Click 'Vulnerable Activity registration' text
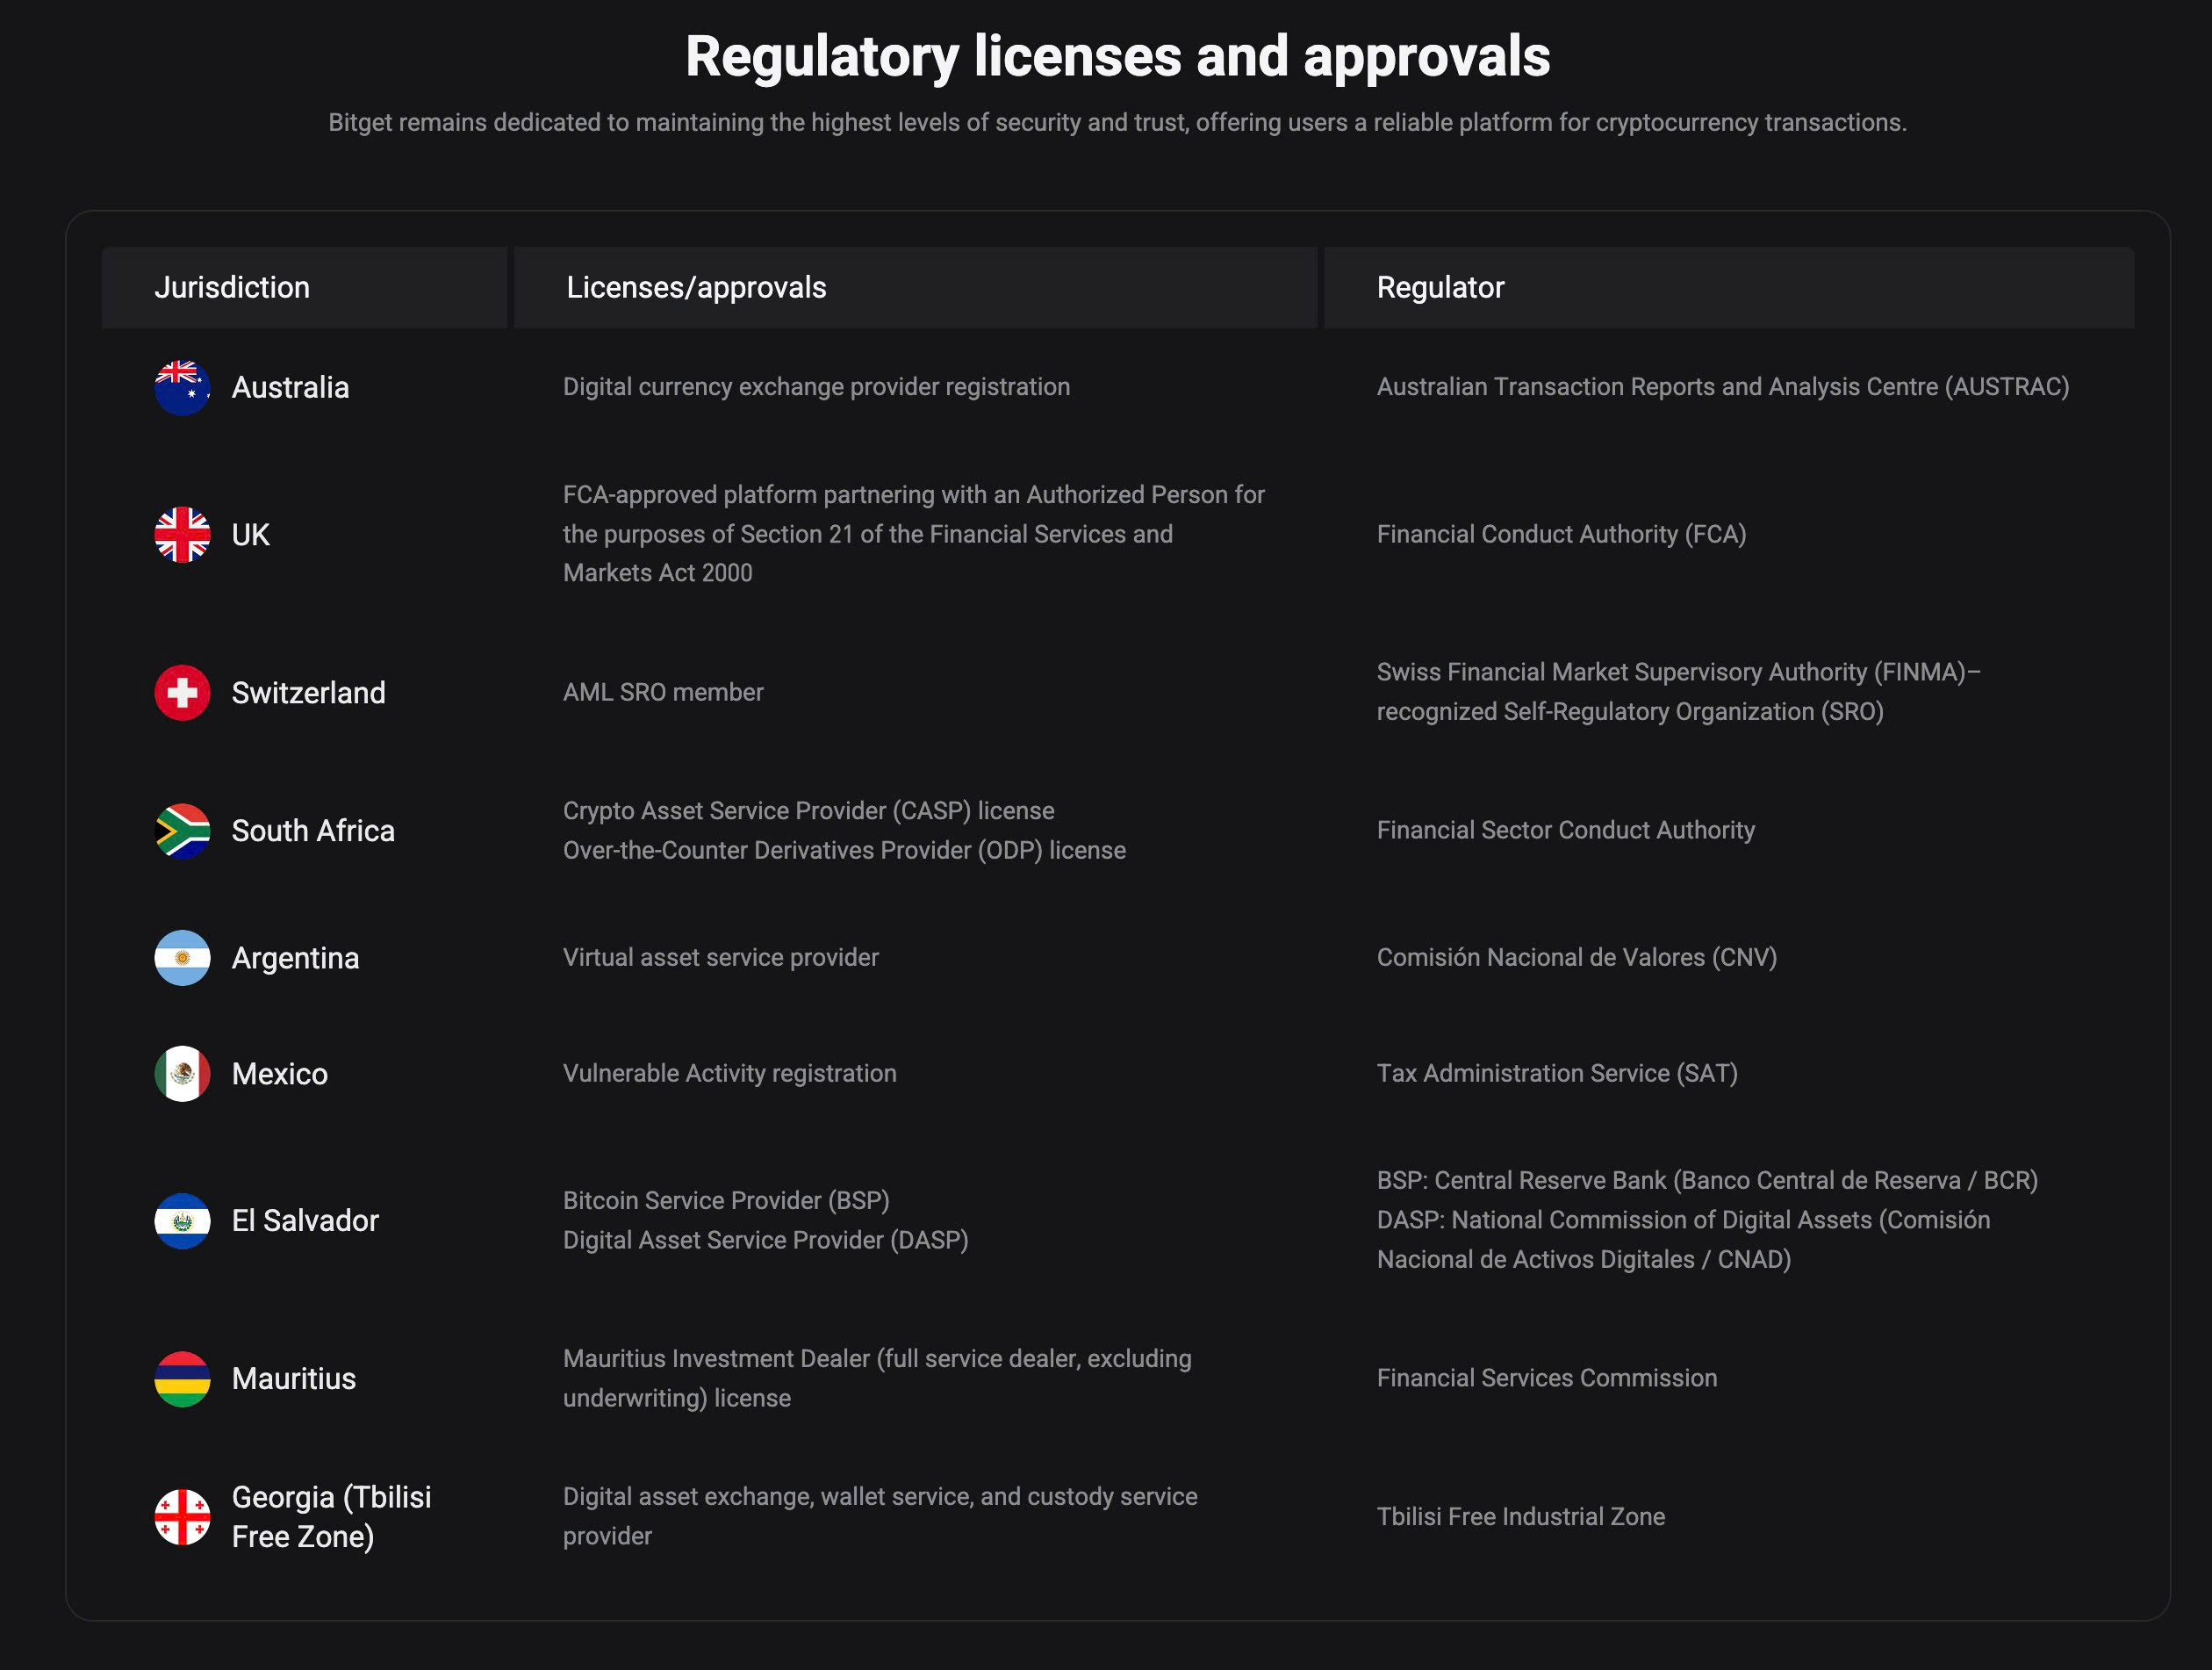 click(x=729, y=1074)
